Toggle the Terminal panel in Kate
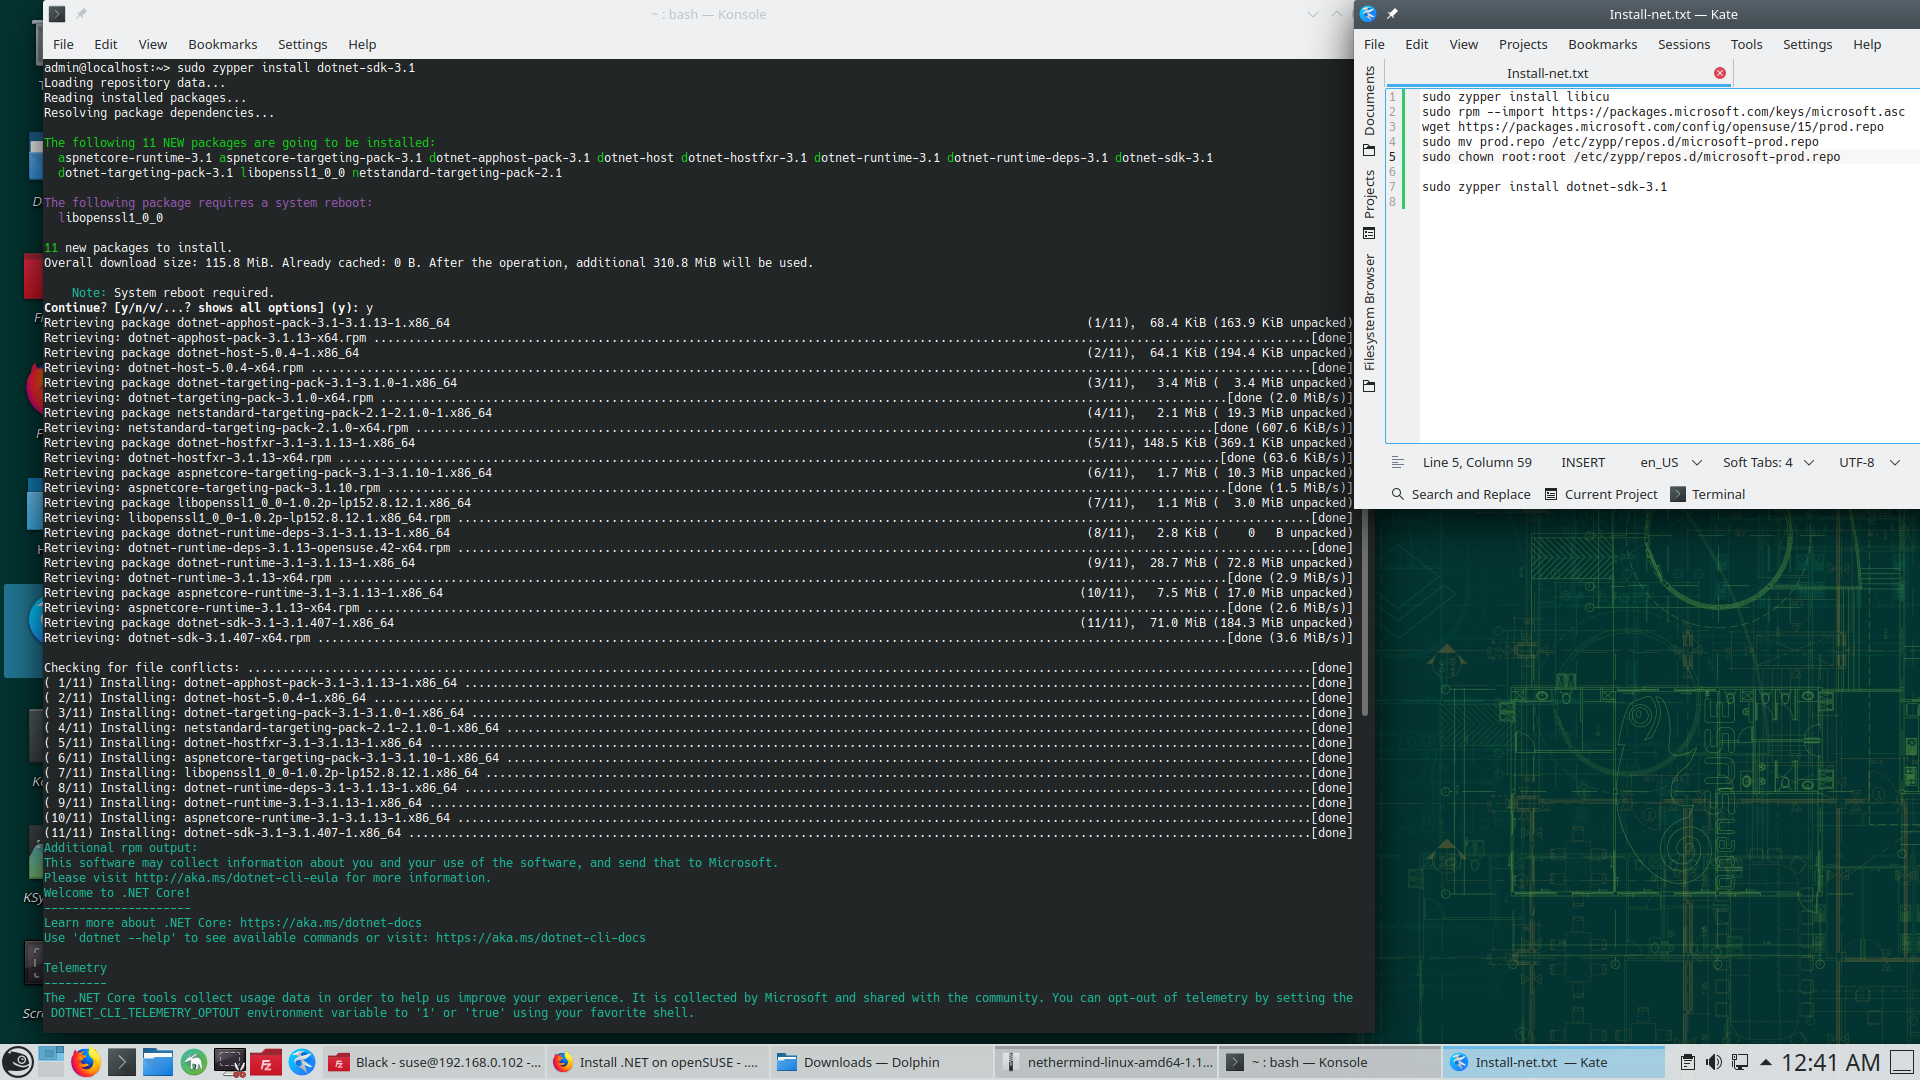The width and height of the screenshot is (1920, 1080). coord(1708,494)
